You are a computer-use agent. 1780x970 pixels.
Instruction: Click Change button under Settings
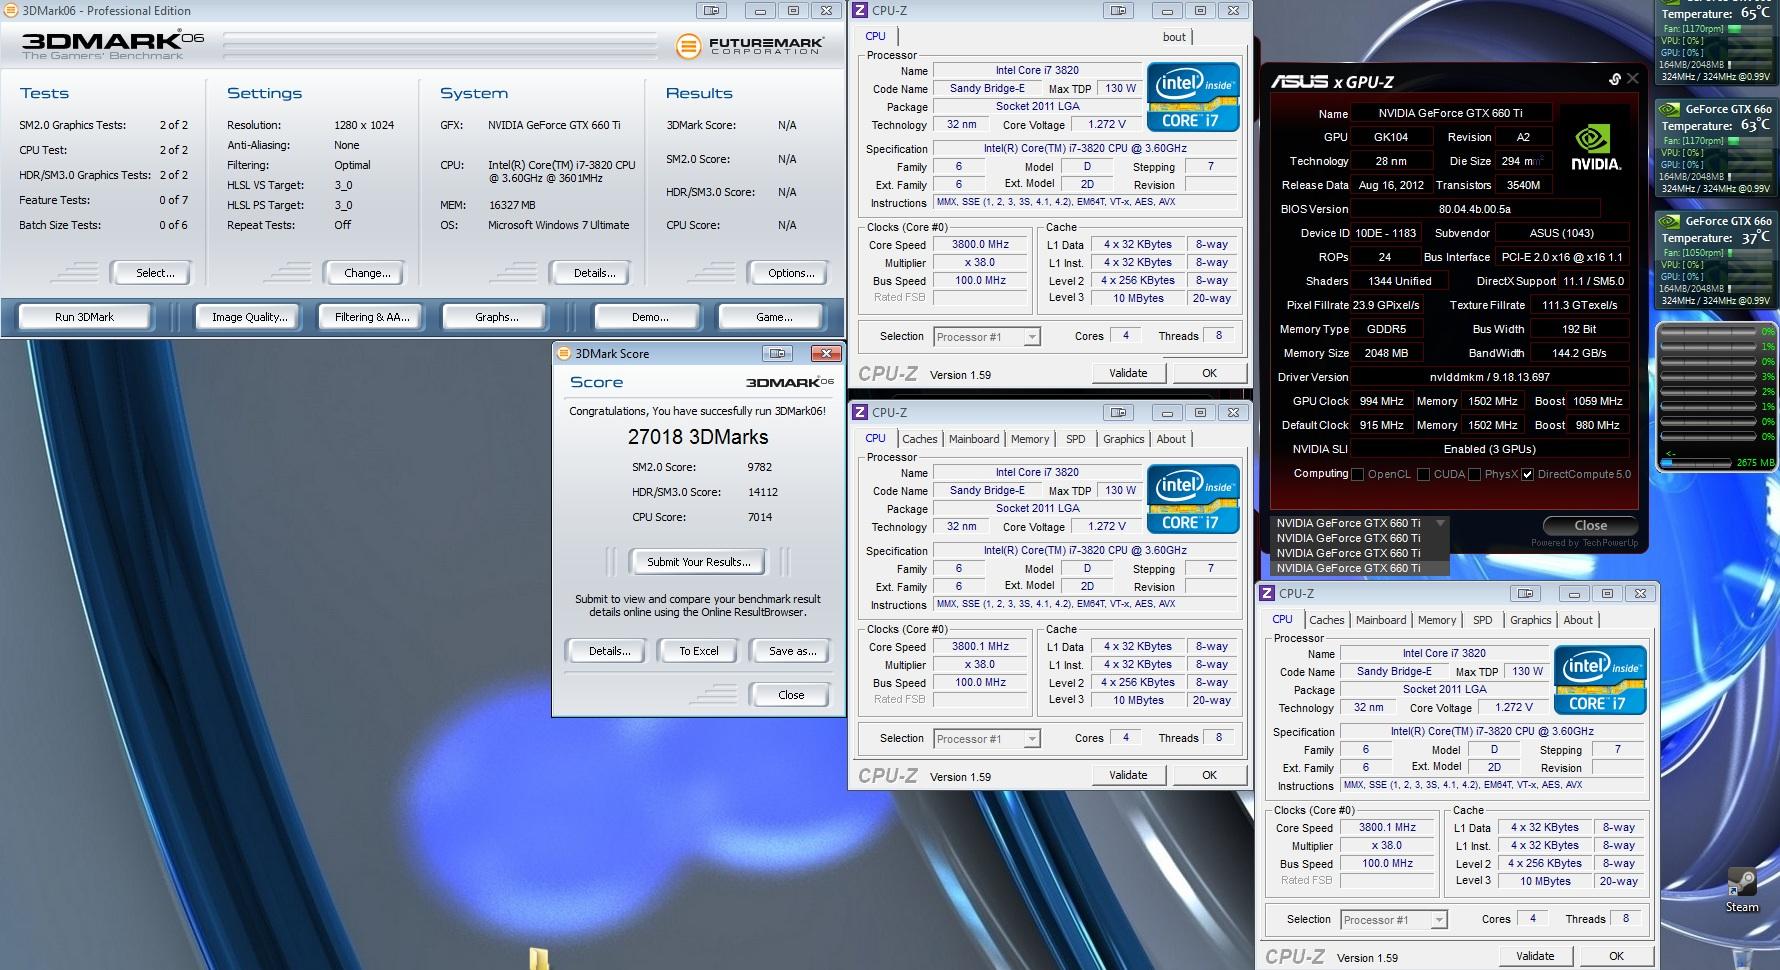coord(367,273)
